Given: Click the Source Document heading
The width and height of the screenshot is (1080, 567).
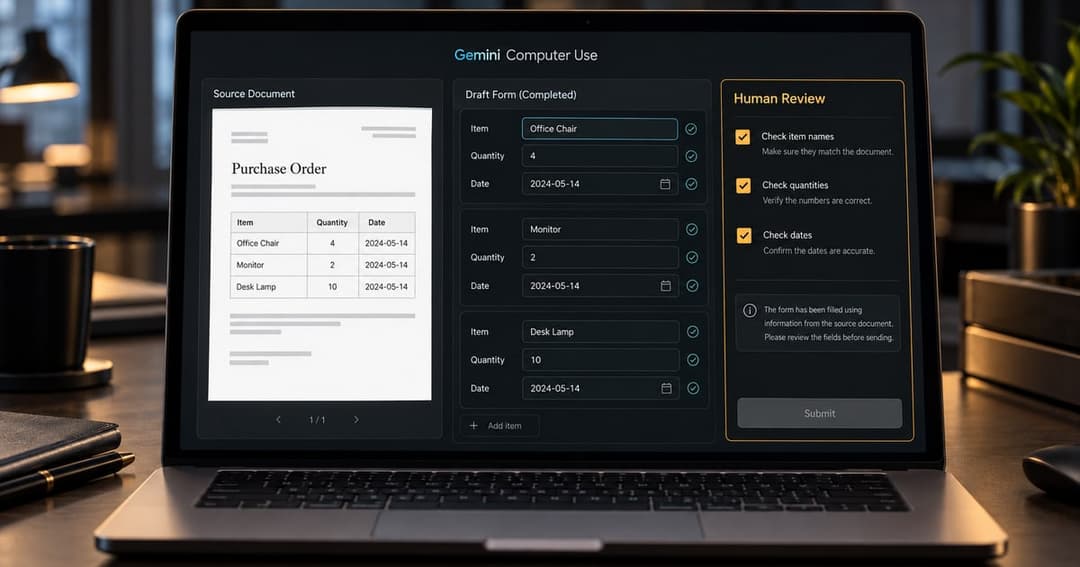Looking at the screenshot, I should 253,94.
